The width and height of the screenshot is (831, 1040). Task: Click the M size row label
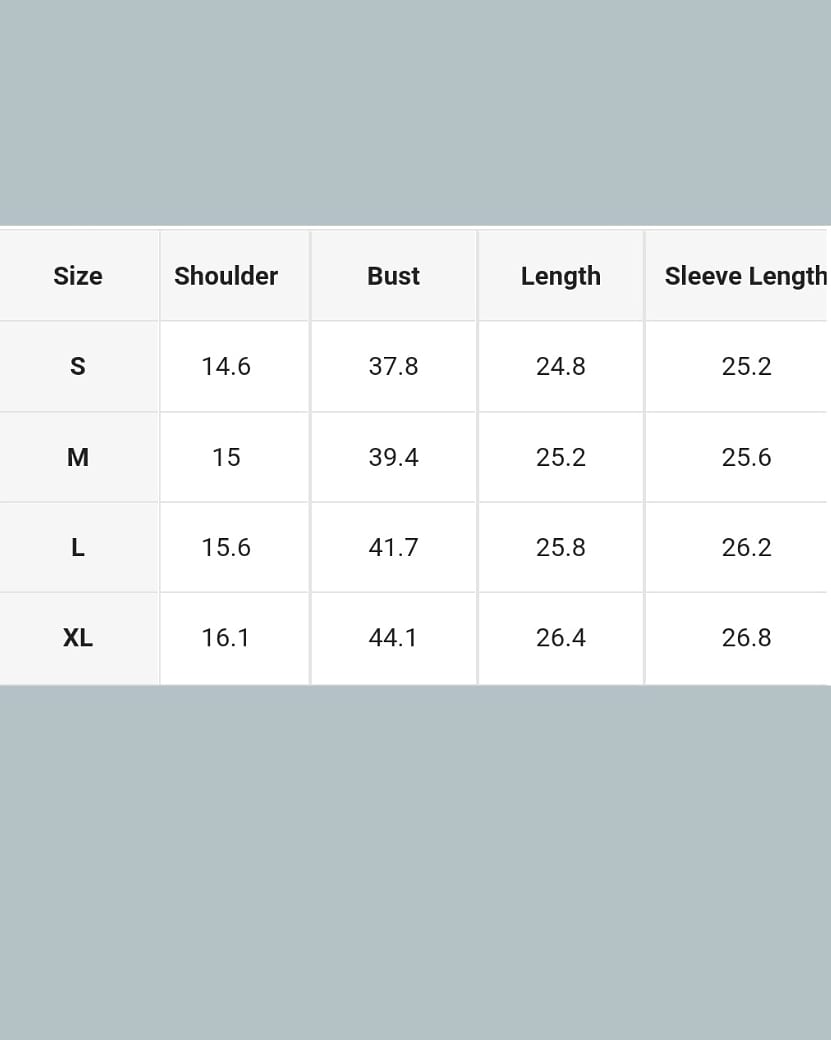tap(78, 457)
